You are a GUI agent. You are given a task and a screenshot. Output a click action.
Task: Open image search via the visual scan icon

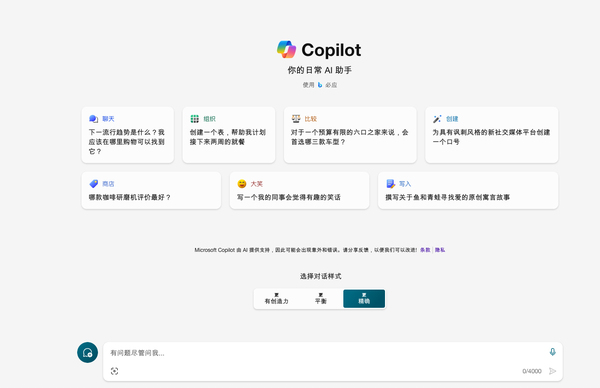click(x=114, y=371)
